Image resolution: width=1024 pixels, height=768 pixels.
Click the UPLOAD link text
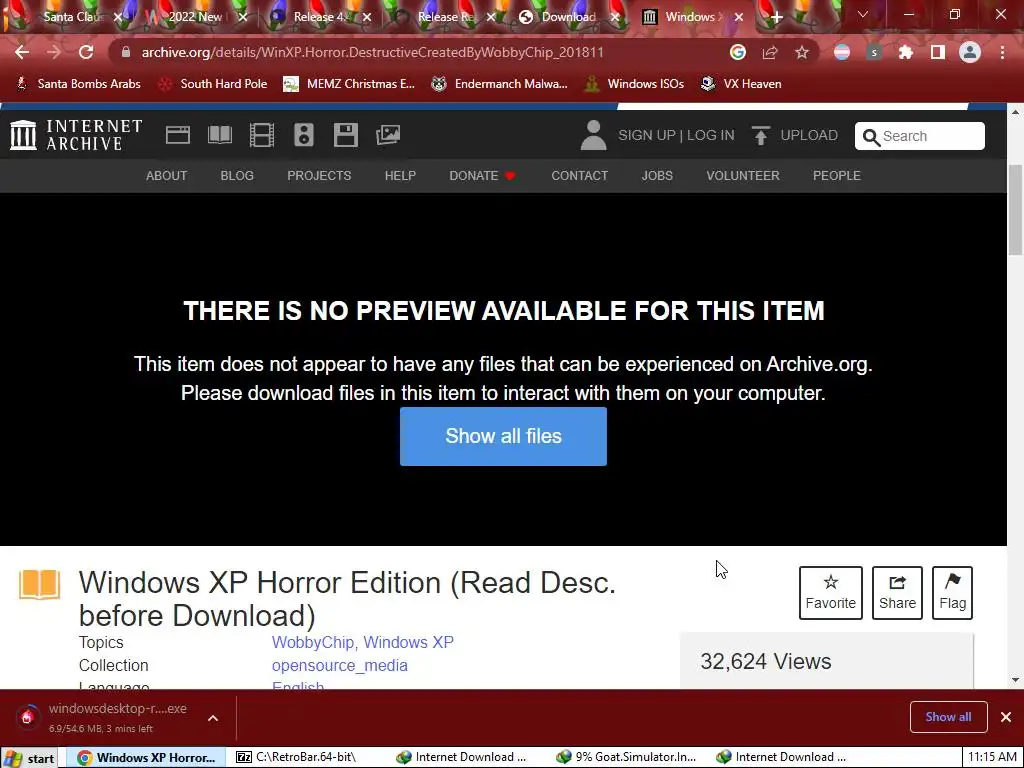(809, 135)
